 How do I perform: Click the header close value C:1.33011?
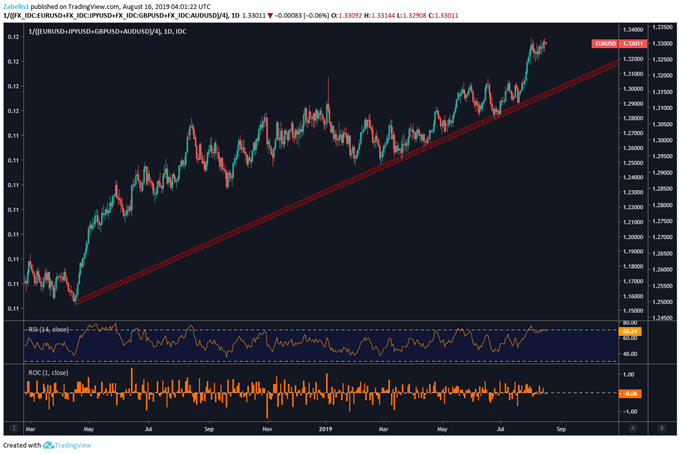[443, 15]
